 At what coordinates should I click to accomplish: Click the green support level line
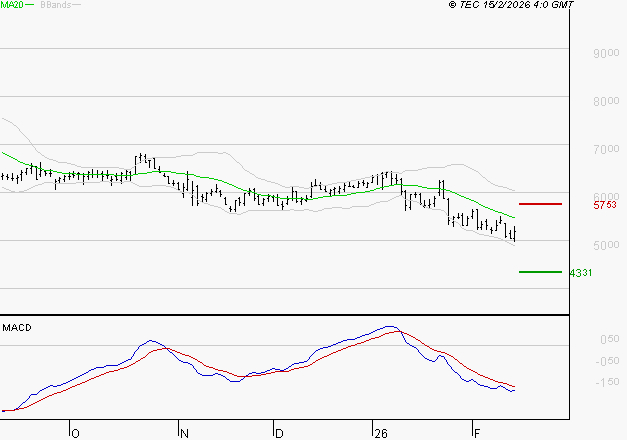click(x=540, y=272)
